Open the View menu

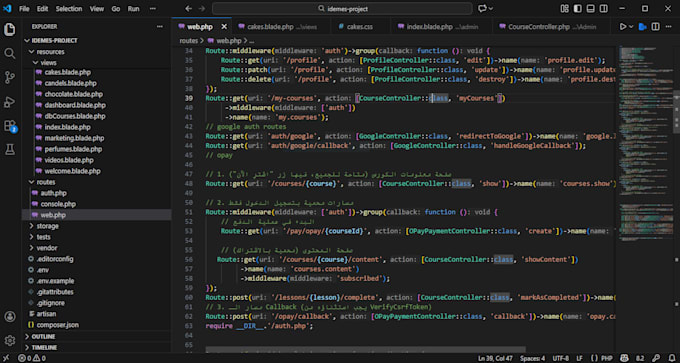click(97, 9)
